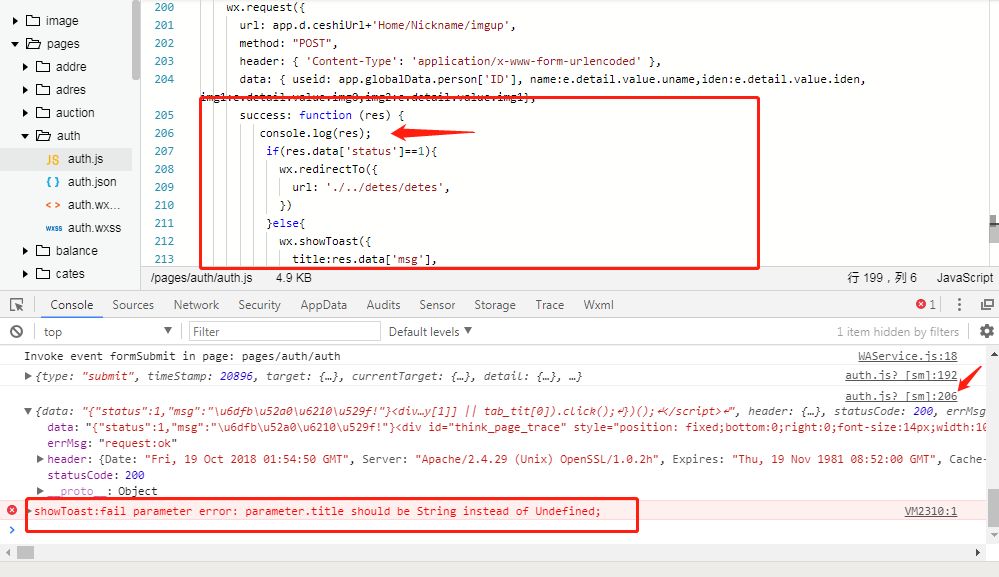Image resolution: width=999 pixels, height=577 pixels.
Task: Click the '行 199，列 6' cursor position
Action: (x=882, y=278)
